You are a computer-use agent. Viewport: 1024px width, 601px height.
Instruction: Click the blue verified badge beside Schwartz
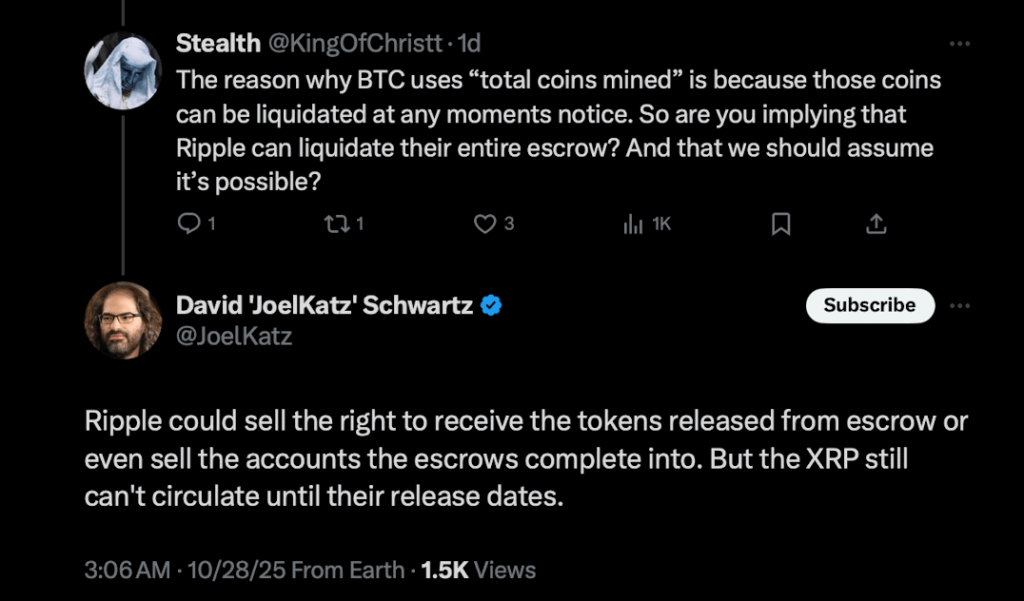491,306
